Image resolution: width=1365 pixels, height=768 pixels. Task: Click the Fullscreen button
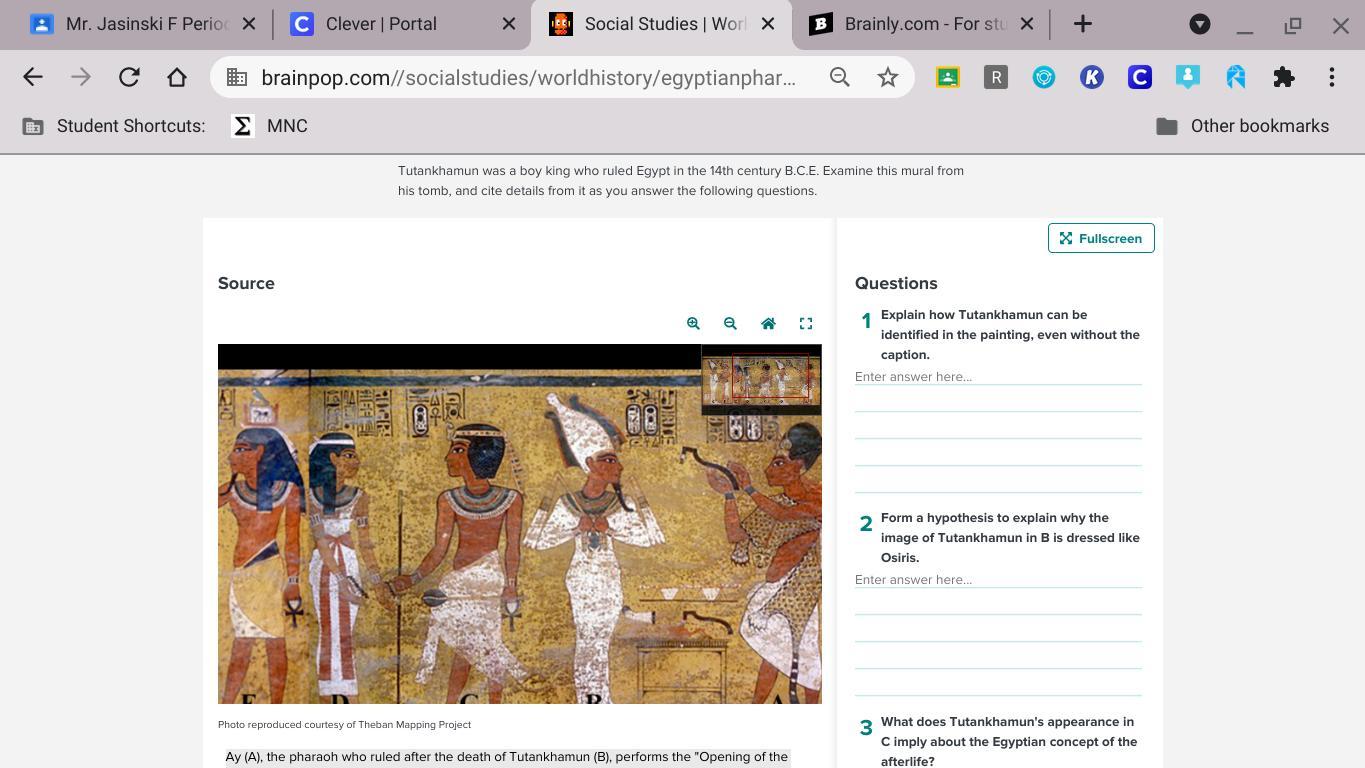point(1100,238)
